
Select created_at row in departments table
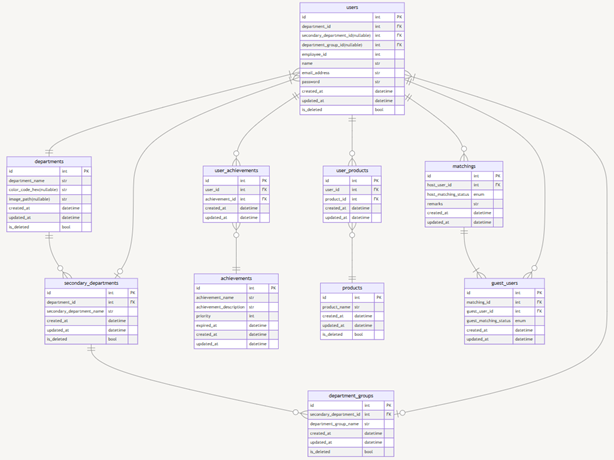[x=49, y=208]
